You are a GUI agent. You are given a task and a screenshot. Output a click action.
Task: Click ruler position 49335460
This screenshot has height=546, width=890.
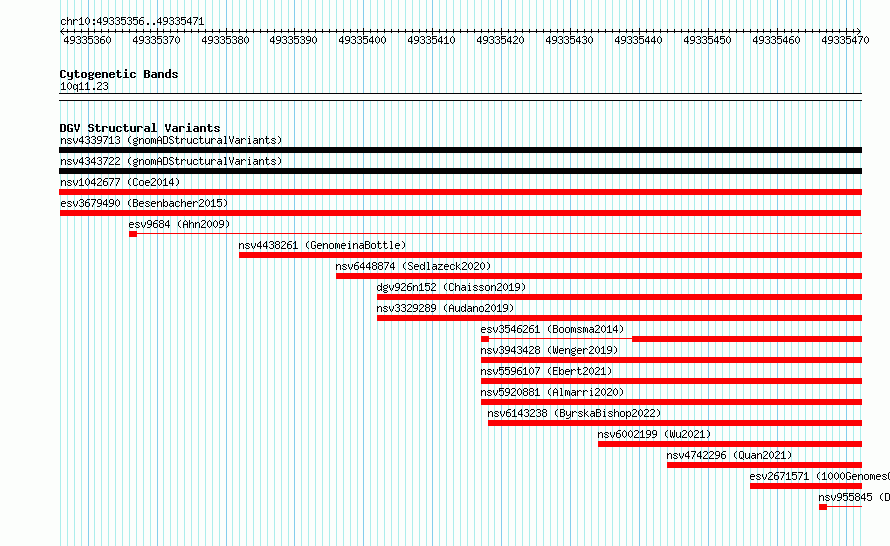point(776,40)
